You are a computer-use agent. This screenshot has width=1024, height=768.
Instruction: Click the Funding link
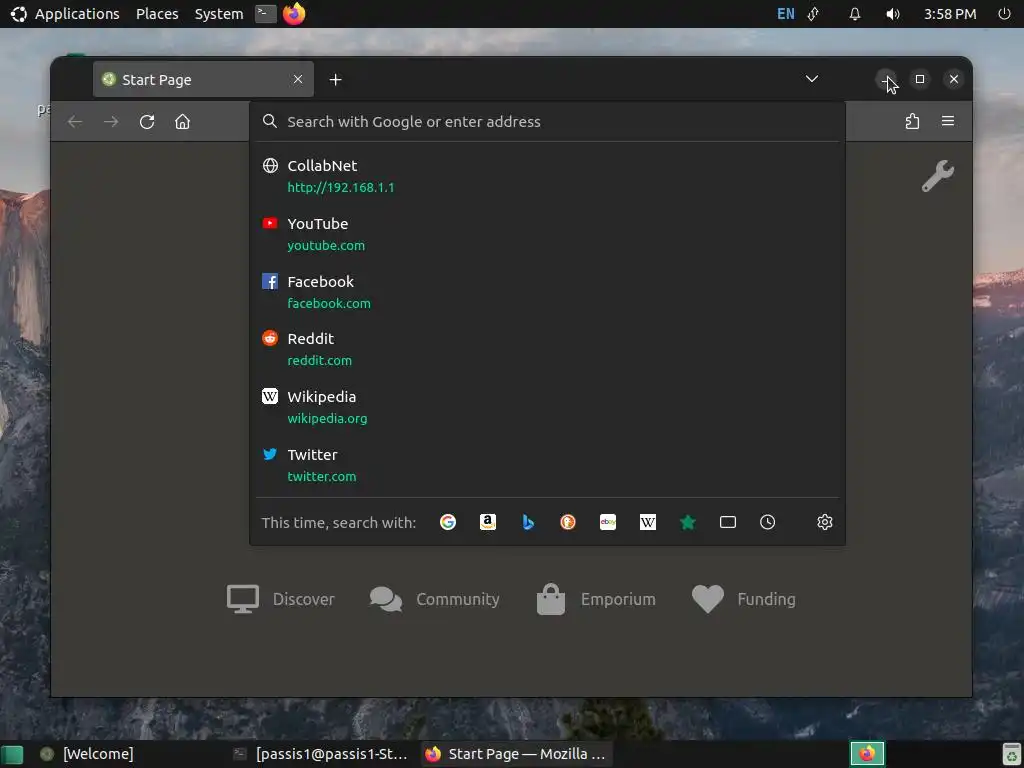click(744, 599)
